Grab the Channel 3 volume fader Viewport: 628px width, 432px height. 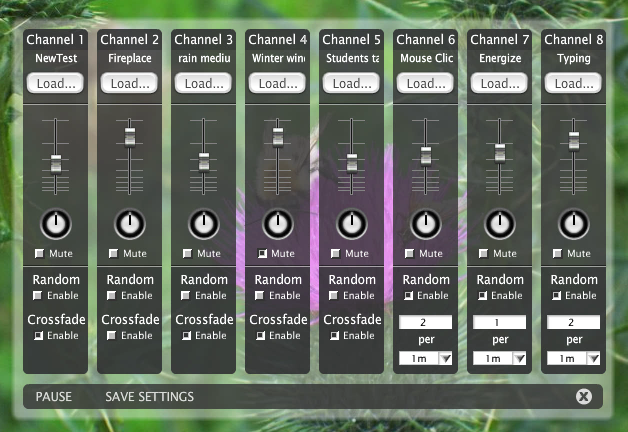(x=204, y=162)
